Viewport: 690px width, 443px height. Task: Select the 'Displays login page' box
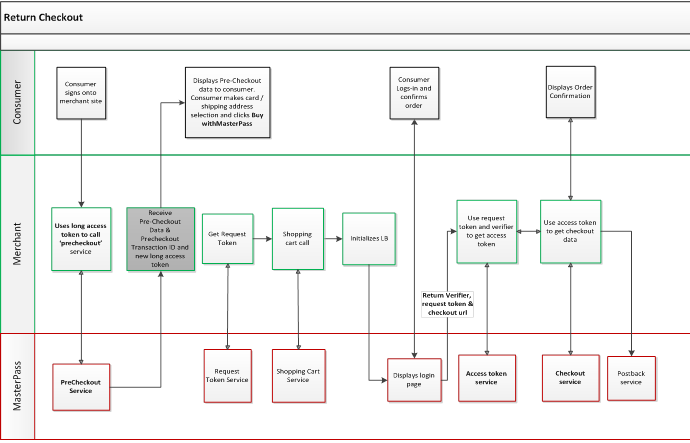click(x=414, y=380)
